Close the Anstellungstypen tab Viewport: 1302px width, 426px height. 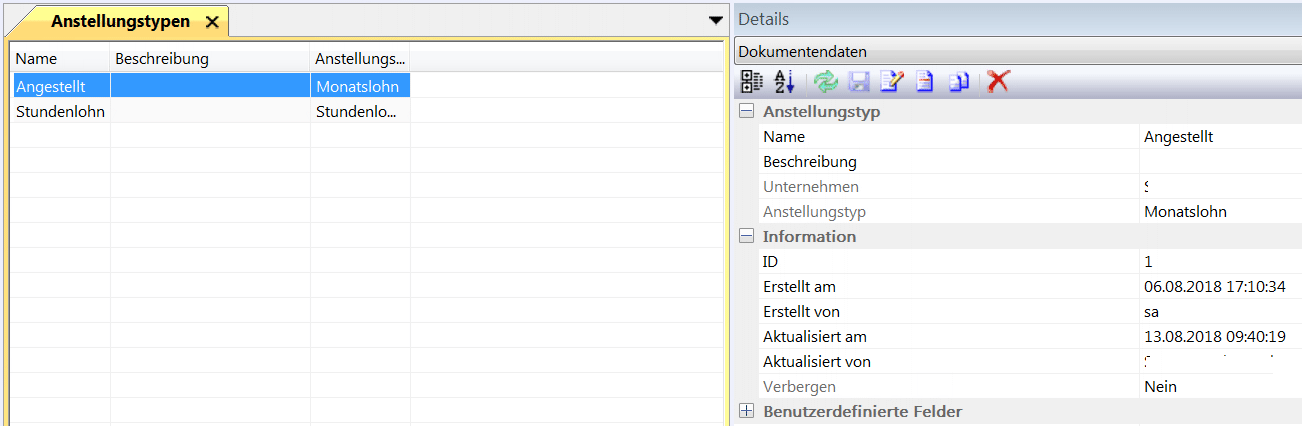click(211, 22)
